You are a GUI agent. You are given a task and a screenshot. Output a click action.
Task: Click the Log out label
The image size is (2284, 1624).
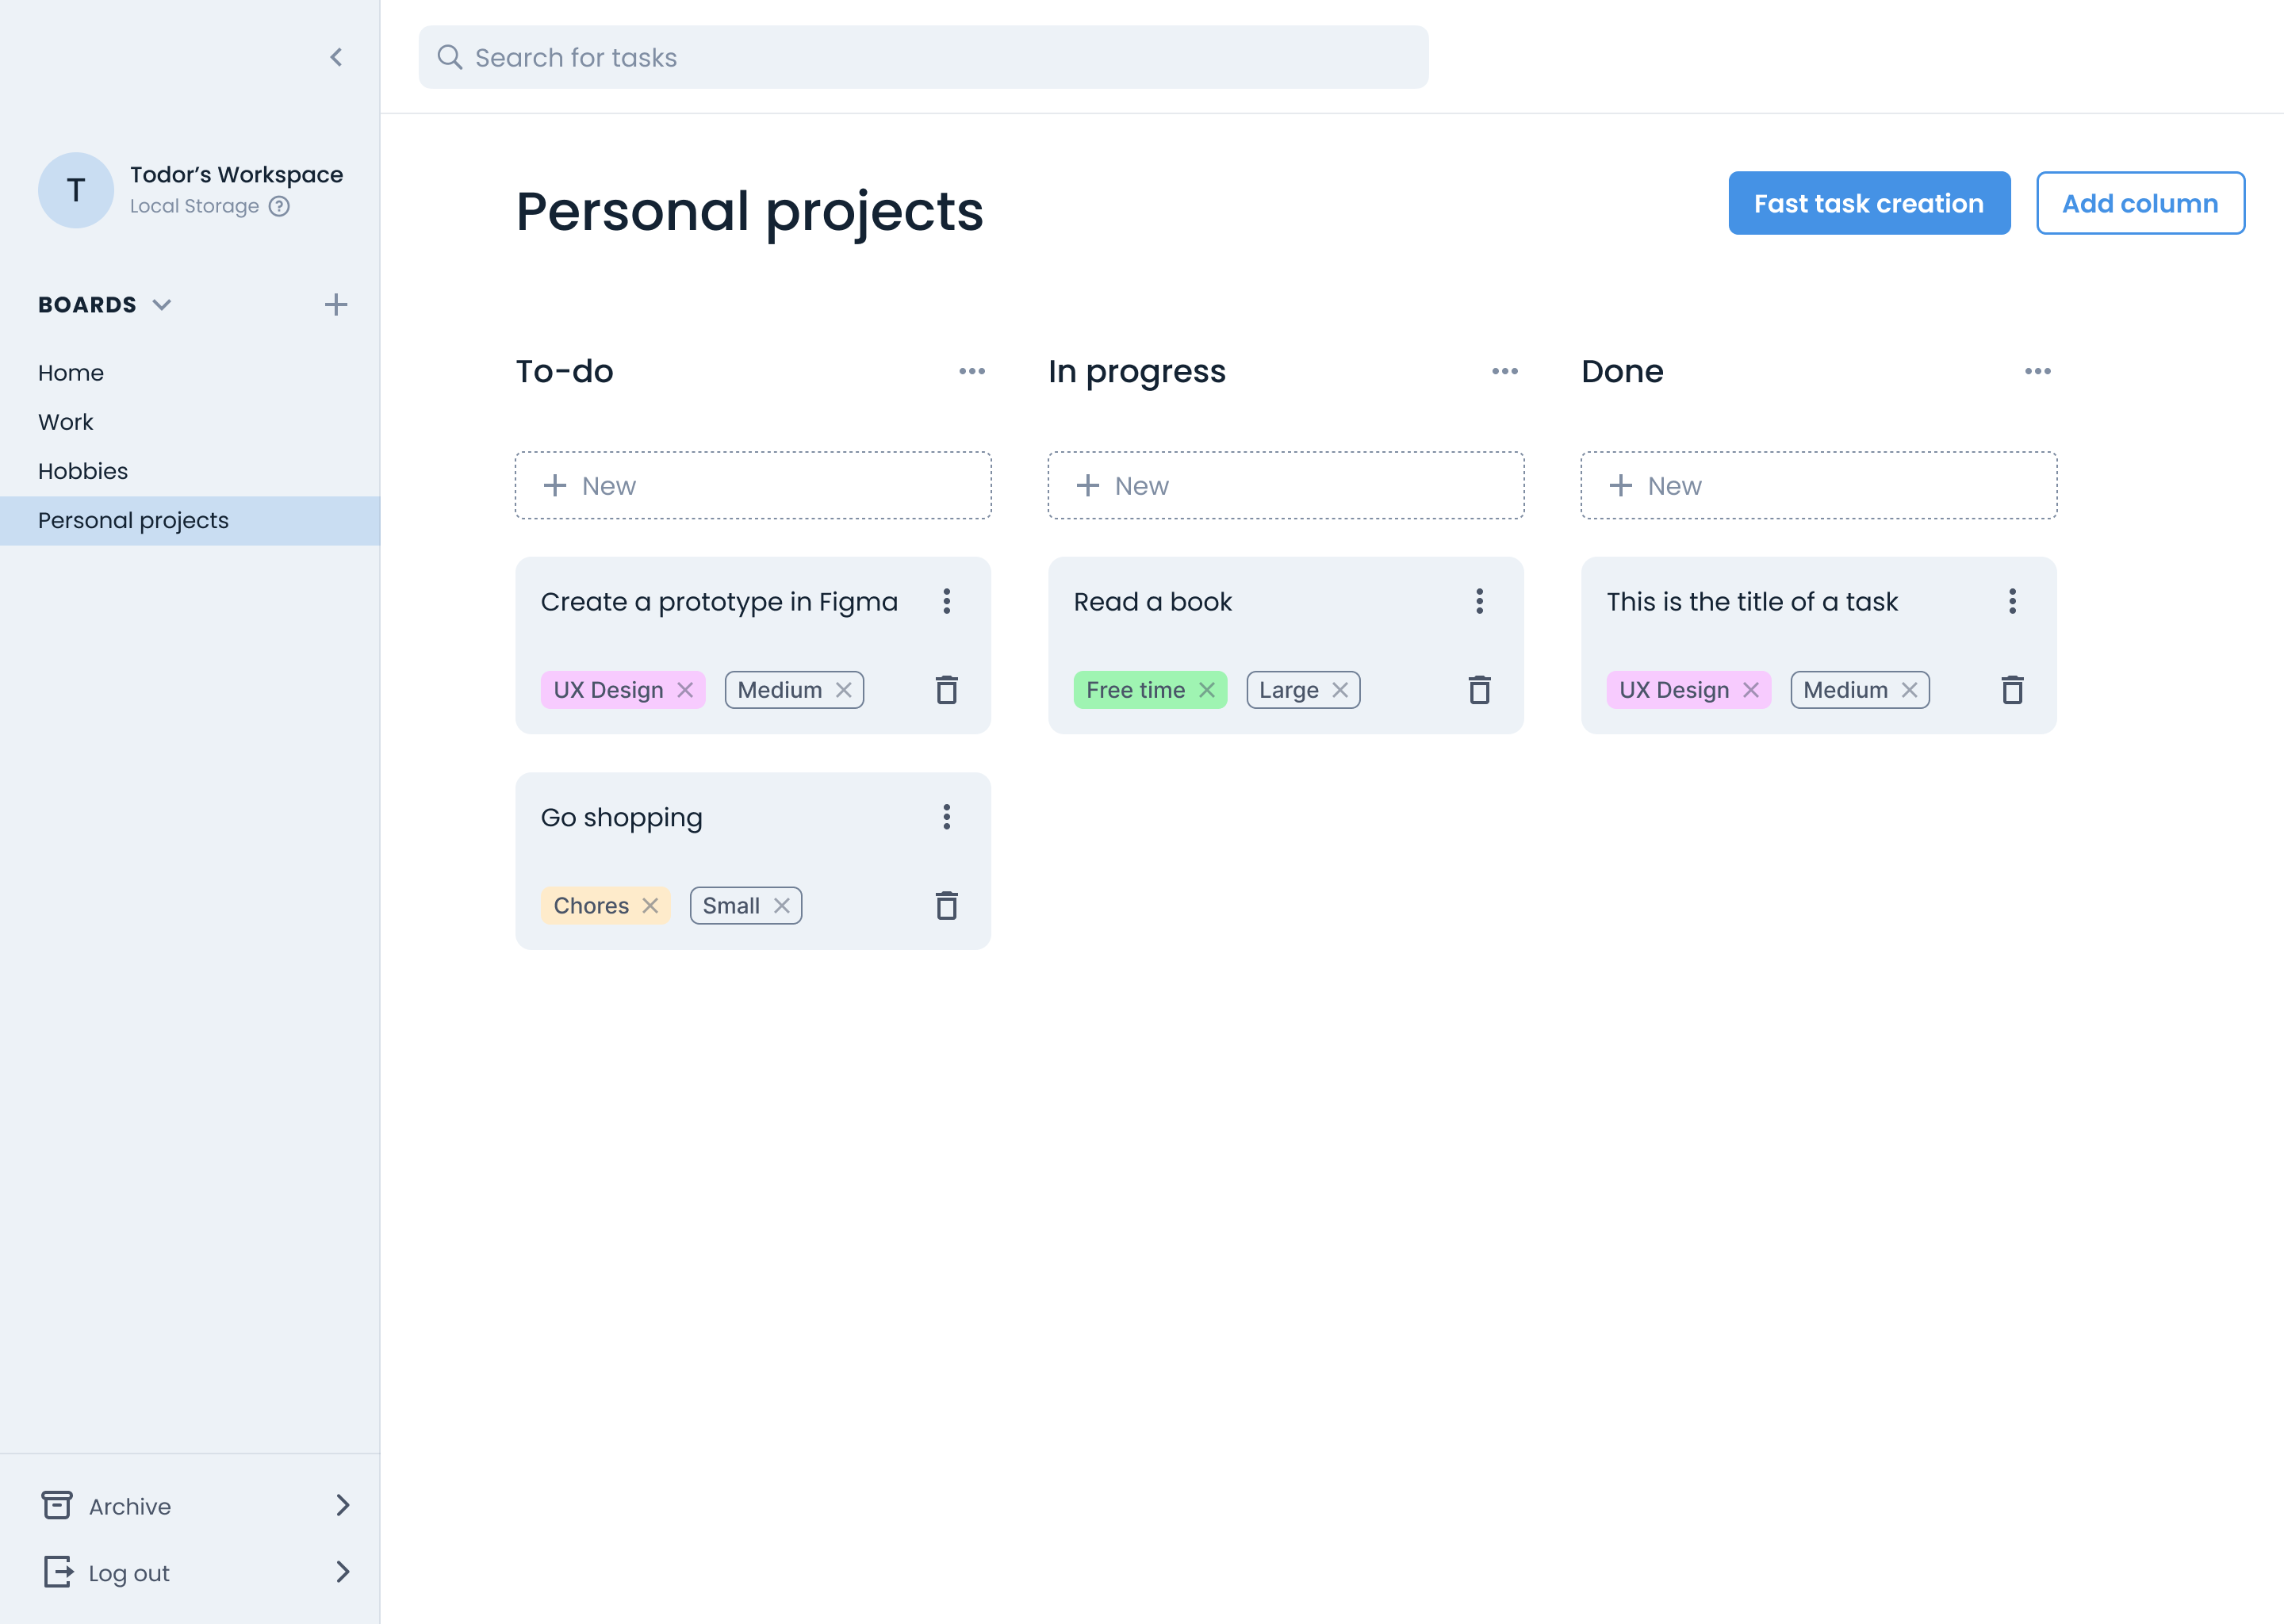coord(129,1573)
